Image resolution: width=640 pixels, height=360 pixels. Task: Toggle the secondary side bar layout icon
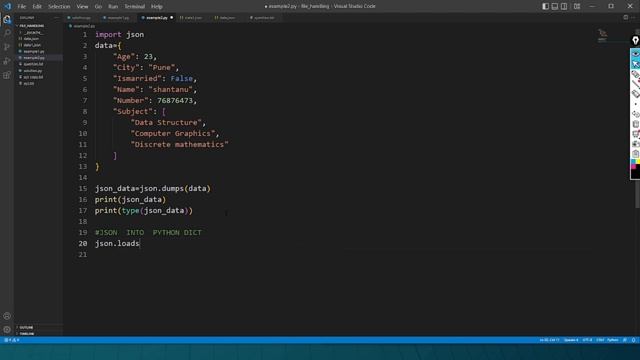[564, 6]
